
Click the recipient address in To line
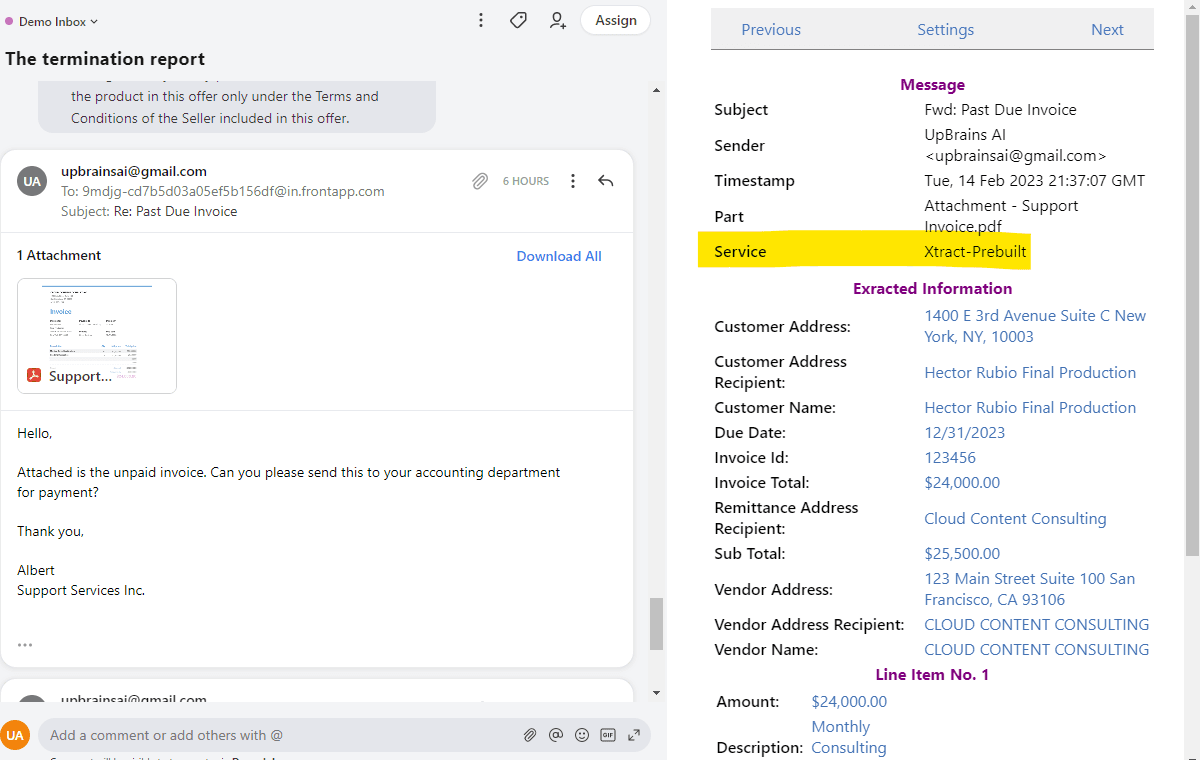pyautogui.click(x=233, y=191)
